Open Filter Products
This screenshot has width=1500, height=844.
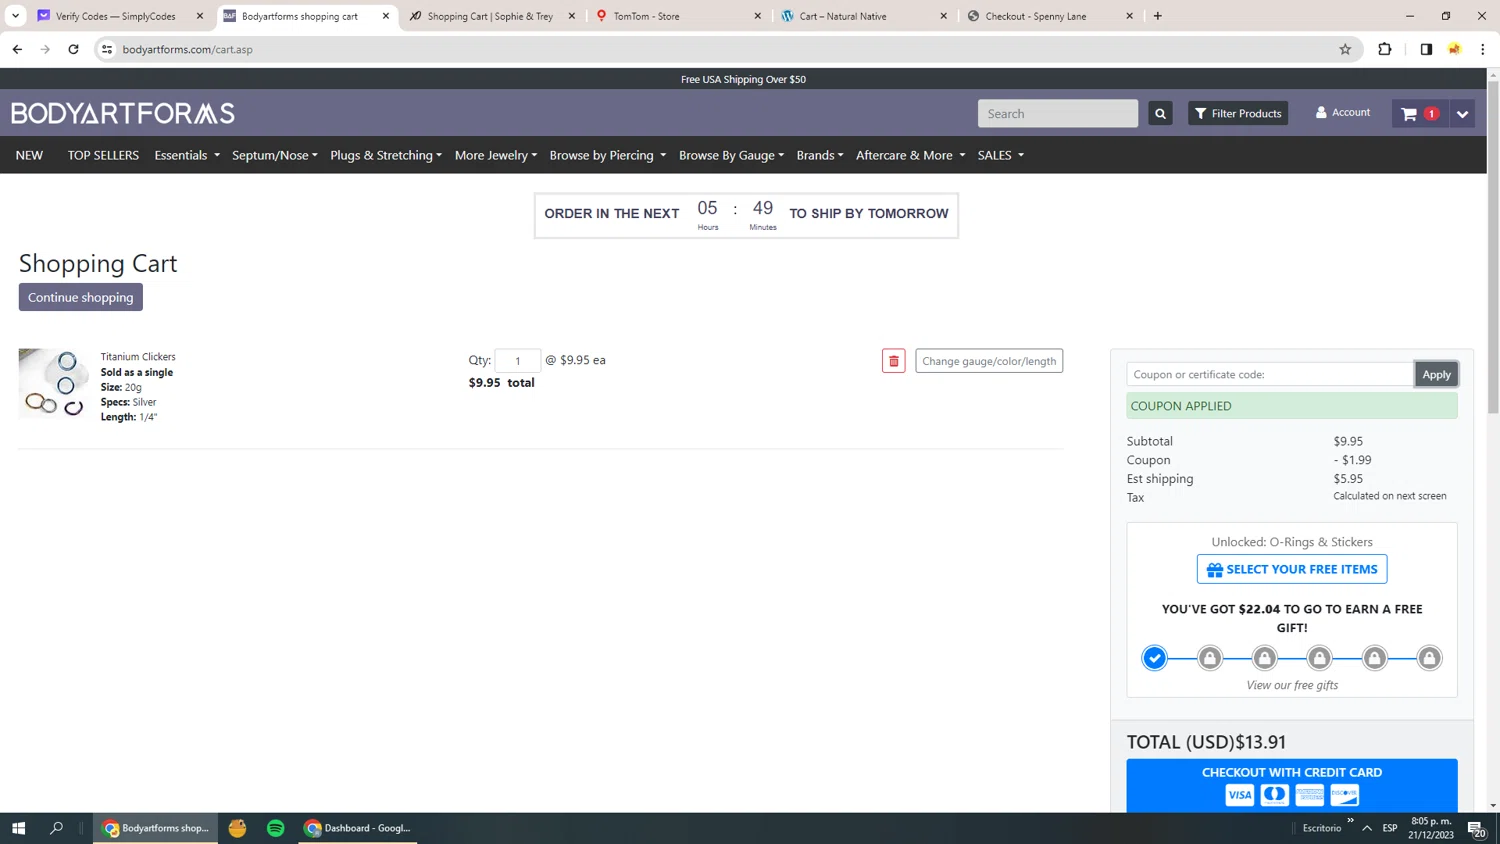click(1238, 113)
